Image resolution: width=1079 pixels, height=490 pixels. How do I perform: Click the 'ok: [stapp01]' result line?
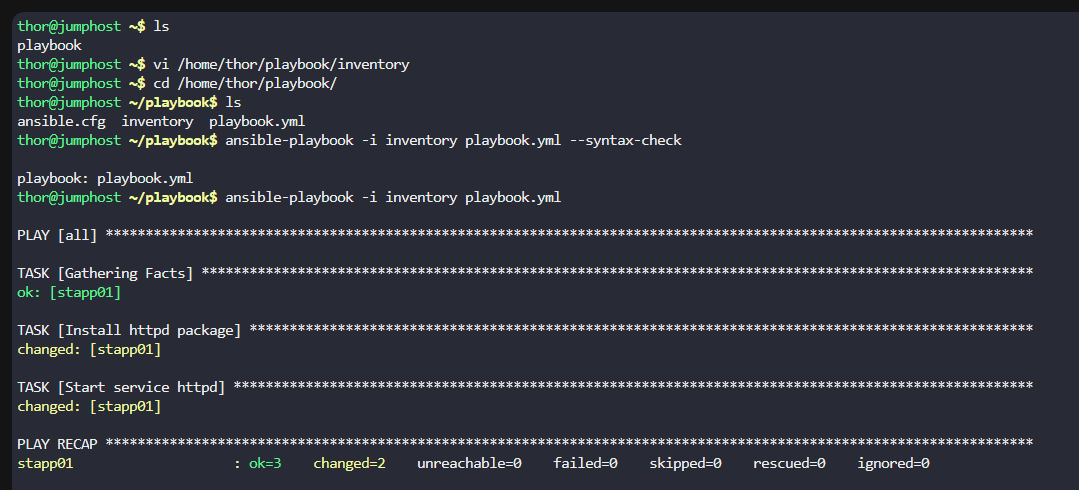click(x=69, y=292)
